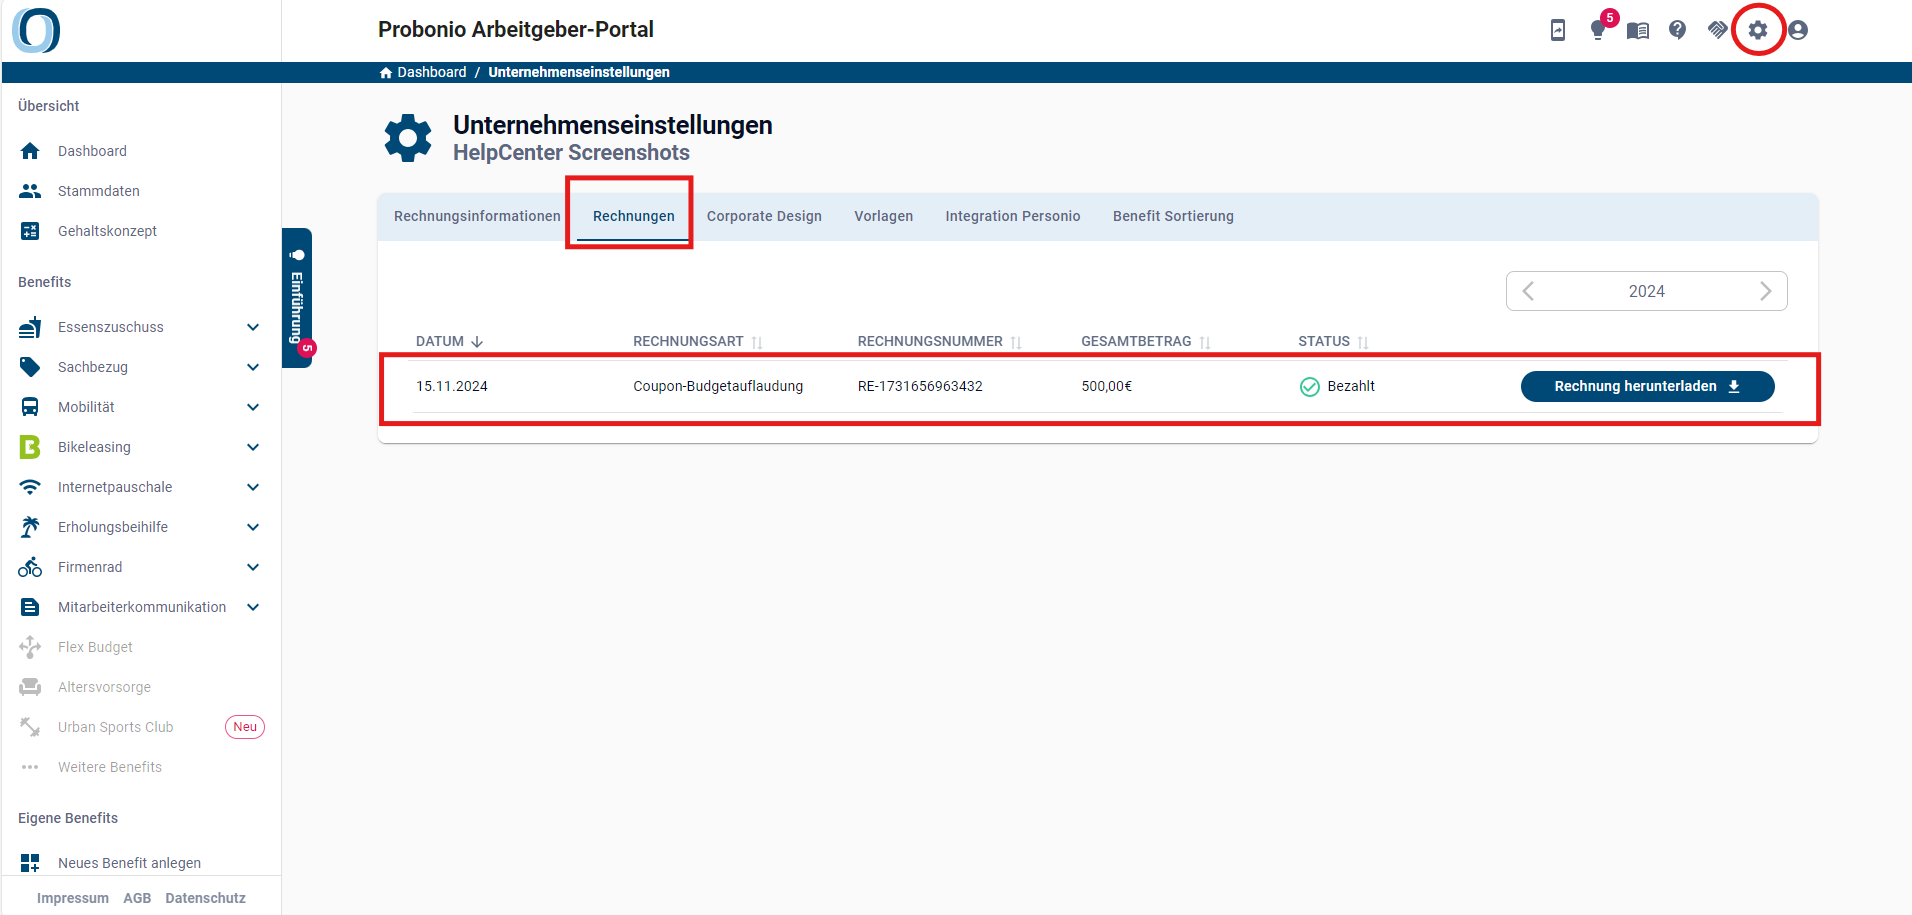Click the Bezahlt status entry
1912x915 pixels.
(x=1337, y=386)
